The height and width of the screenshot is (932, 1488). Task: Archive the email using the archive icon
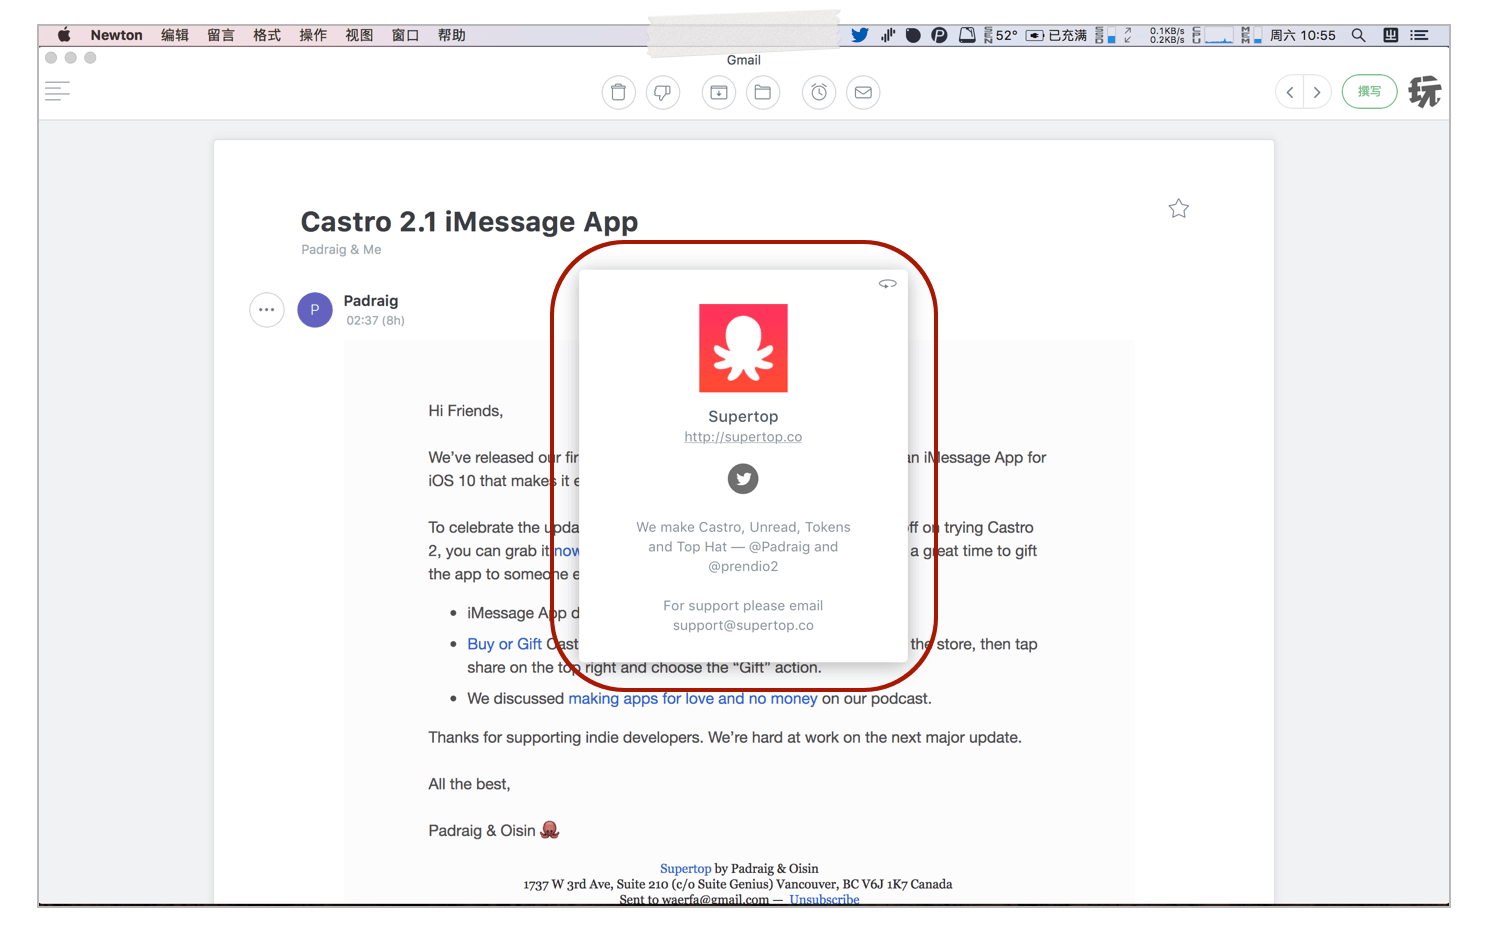[x=718, y=93]
